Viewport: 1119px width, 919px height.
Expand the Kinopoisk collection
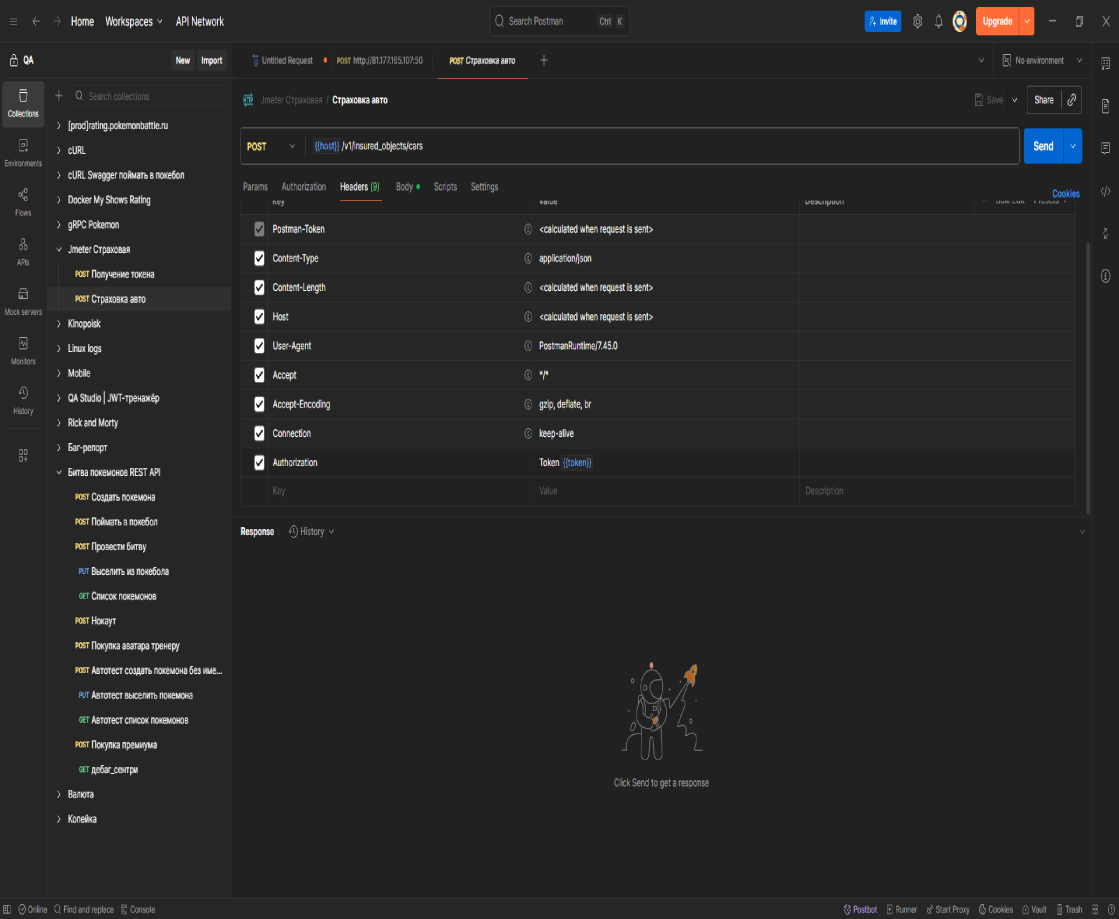point(84,324)
